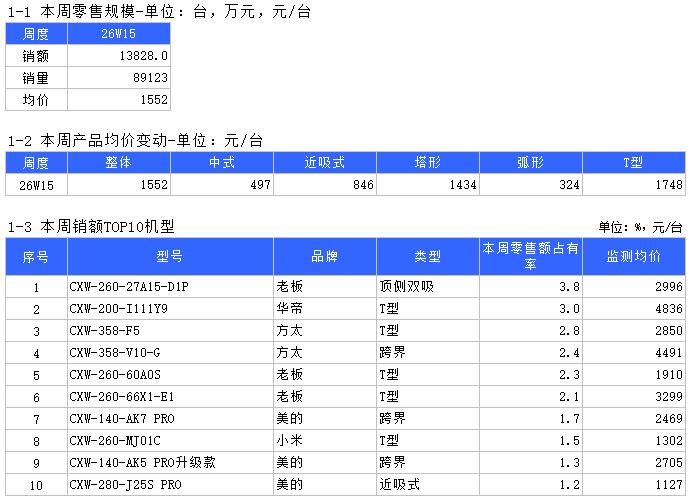Select the 中式 average price 497
691x503 pixels.
260,185
